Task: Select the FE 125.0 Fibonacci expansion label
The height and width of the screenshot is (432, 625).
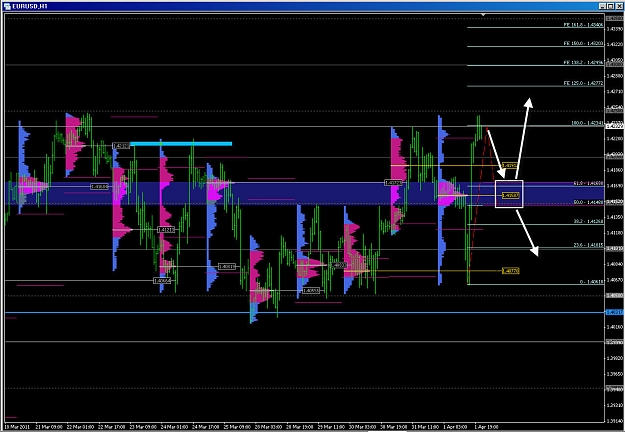Action: click(x=583, y=83)
